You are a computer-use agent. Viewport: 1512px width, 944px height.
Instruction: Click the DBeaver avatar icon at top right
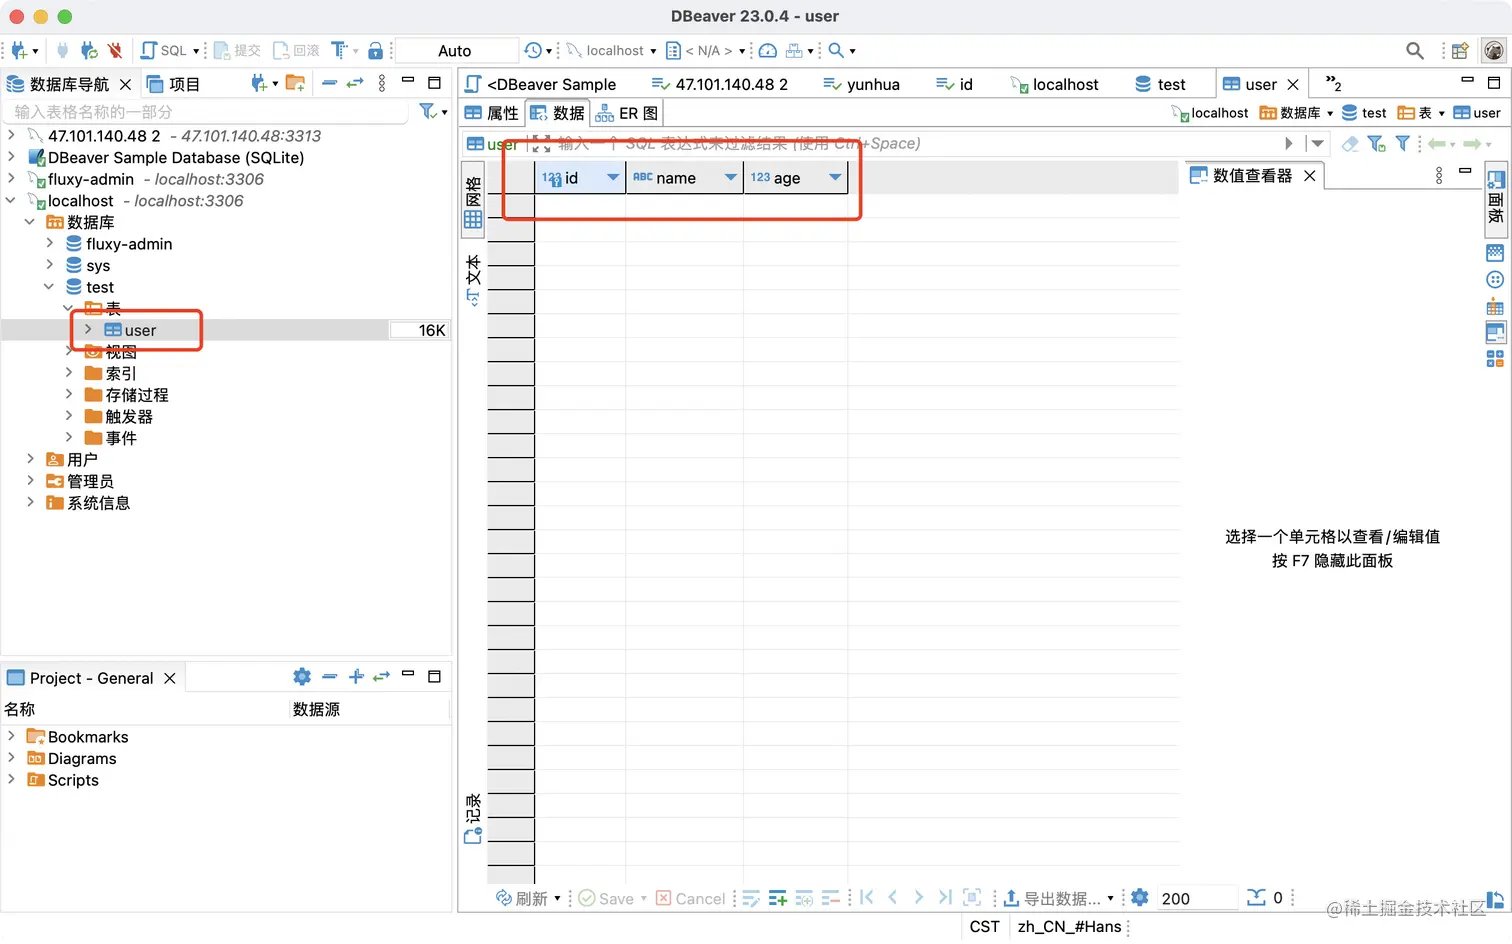point(1494,50)
